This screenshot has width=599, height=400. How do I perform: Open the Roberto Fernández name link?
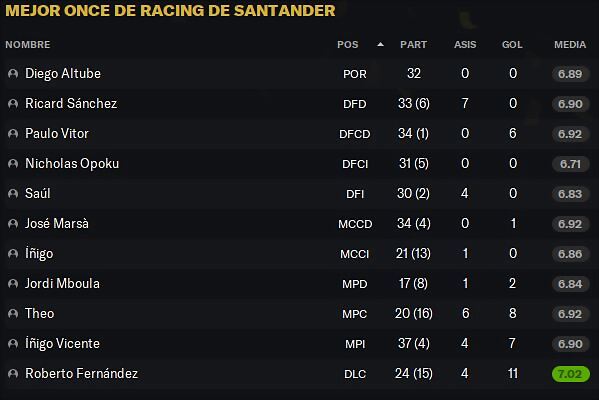point(81,374)
